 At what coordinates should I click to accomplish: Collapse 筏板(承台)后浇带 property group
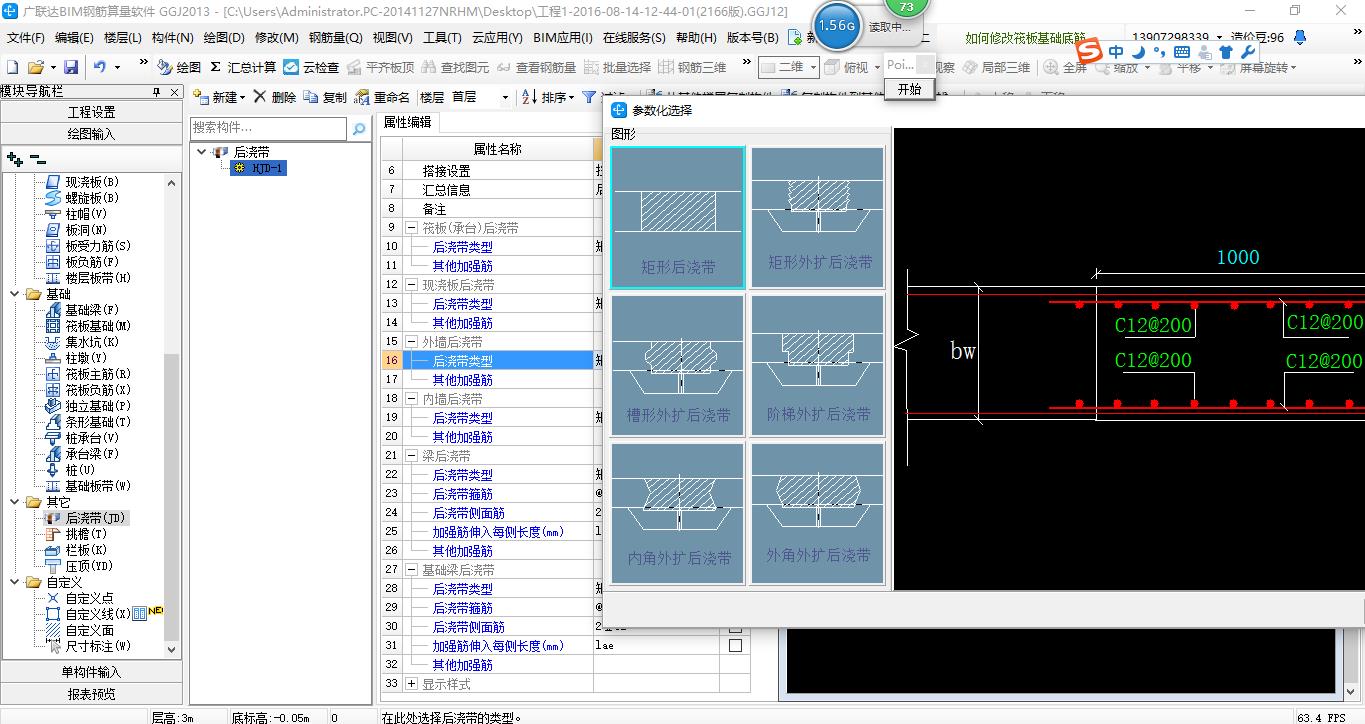point(411,228)
